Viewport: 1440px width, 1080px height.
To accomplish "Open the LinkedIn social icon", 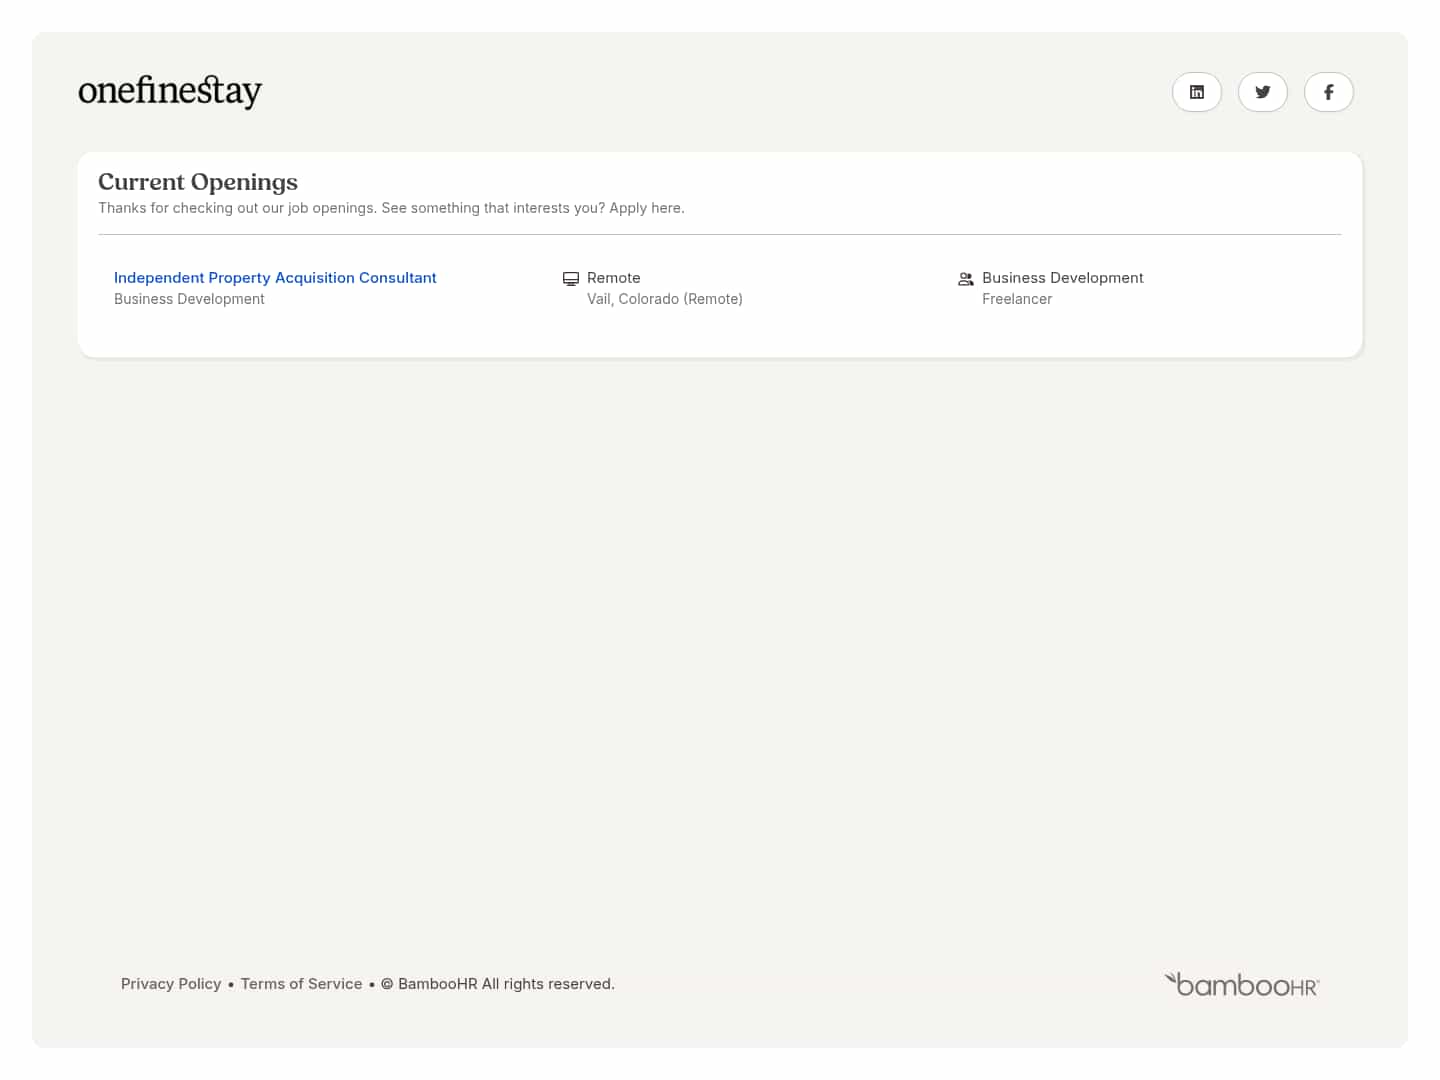I will point(1197,92).
